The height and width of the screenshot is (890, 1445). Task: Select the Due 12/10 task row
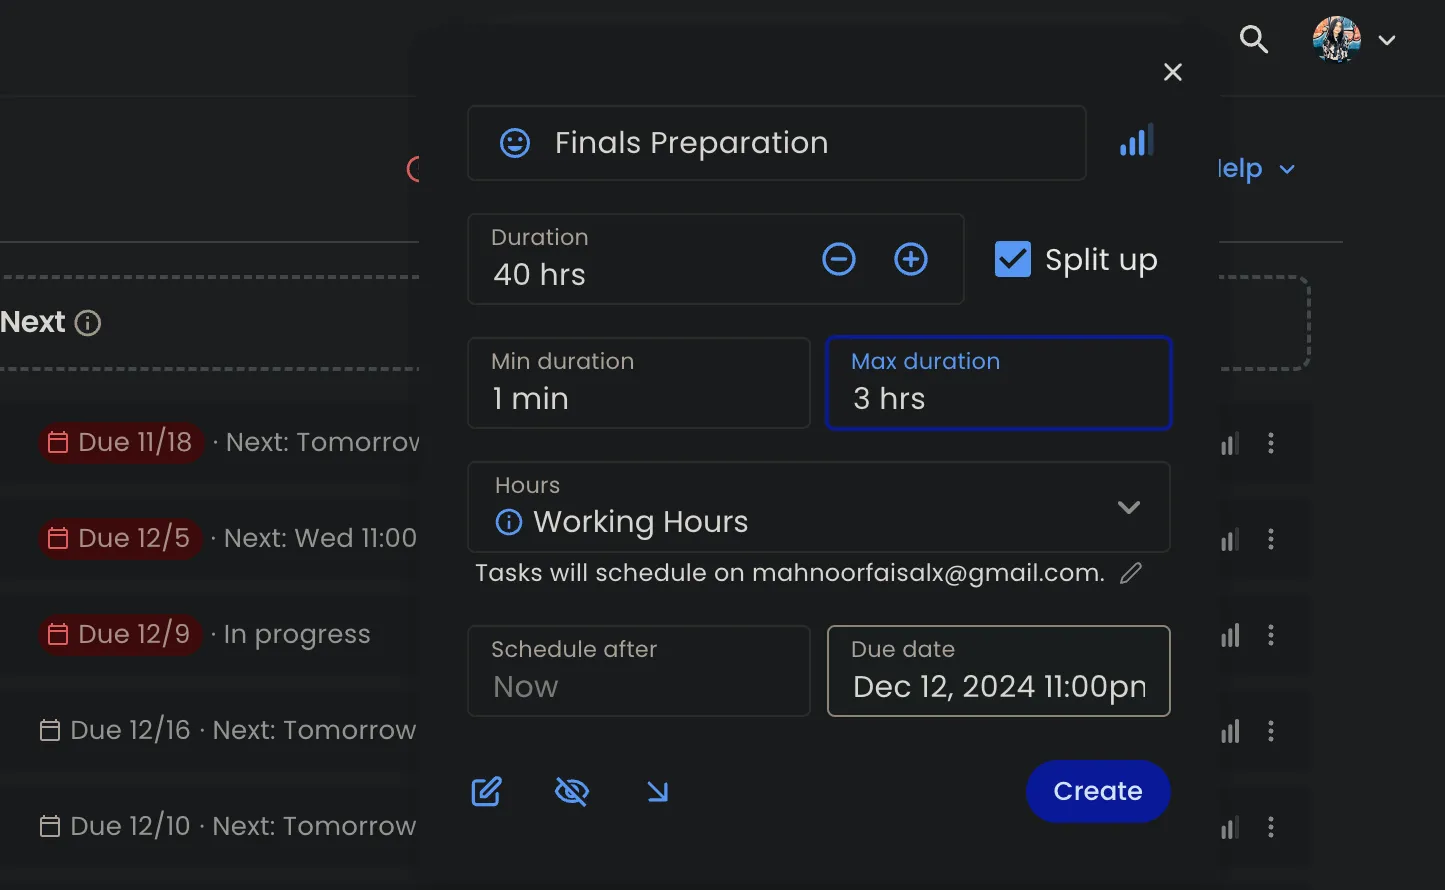click(x=228, y=826)
